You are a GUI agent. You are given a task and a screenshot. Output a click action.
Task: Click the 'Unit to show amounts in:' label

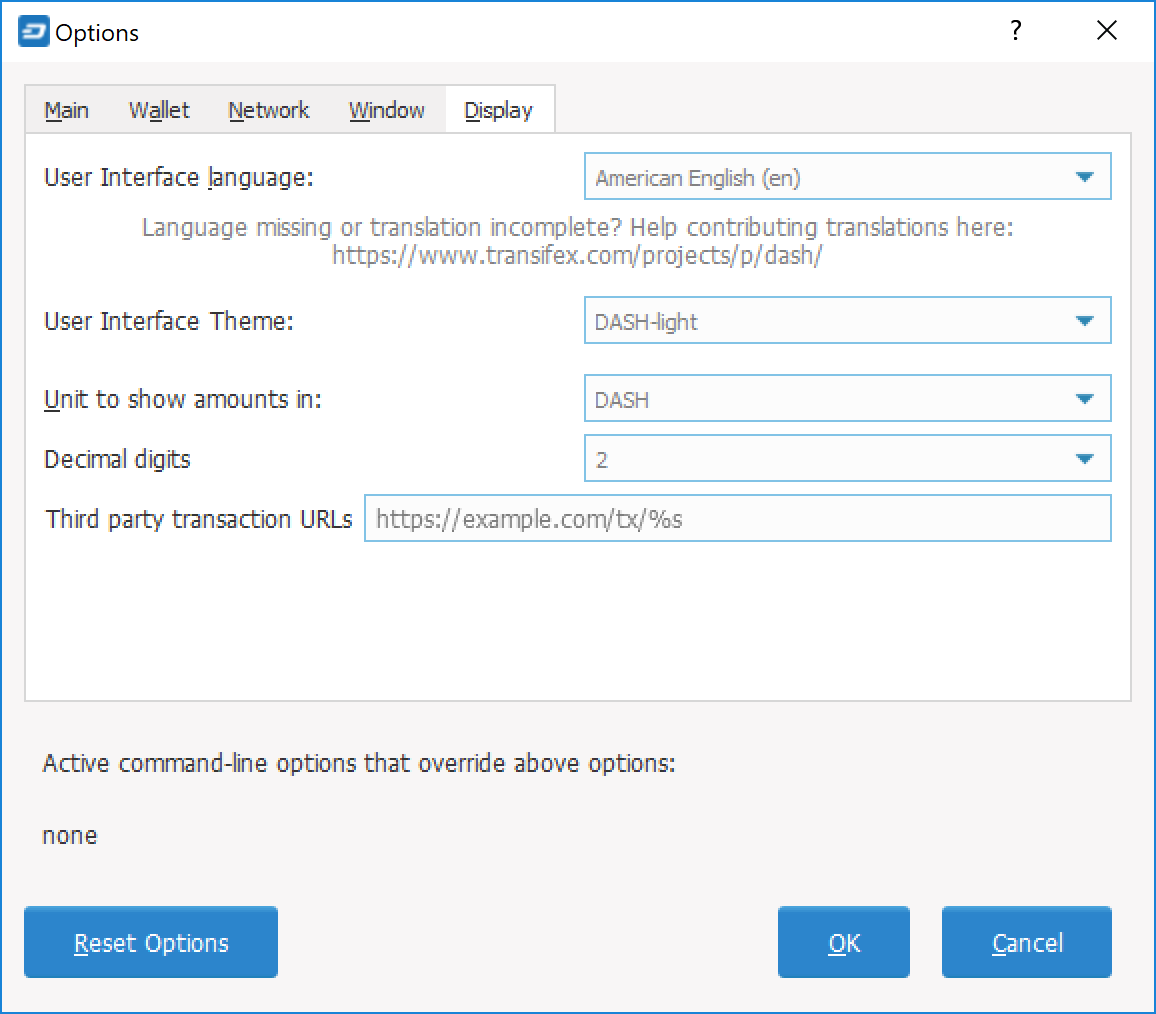[x=183, y=400]
